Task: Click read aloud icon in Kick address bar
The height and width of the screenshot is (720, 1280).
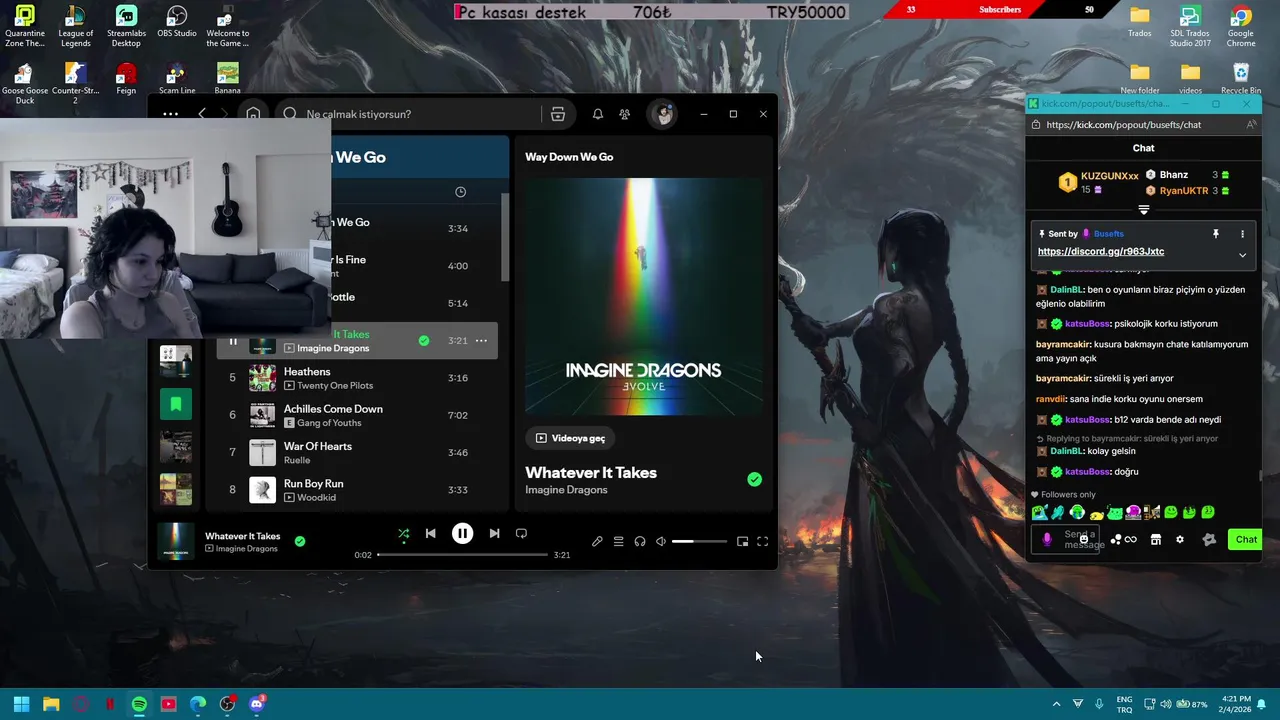Action: point(1251,125)
